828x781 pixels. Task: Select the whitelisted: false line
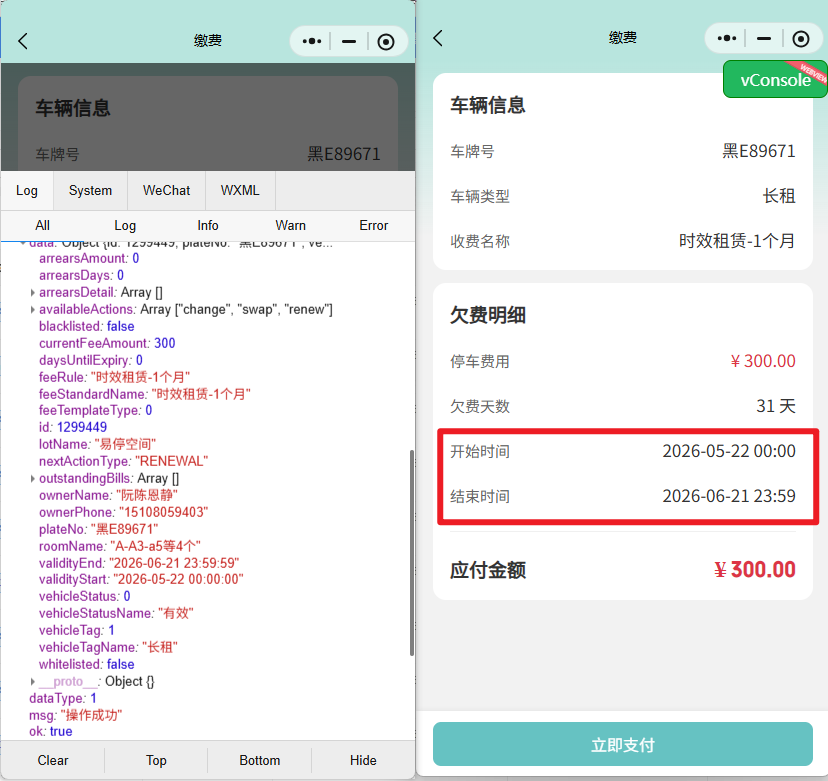tap(87, 664)
